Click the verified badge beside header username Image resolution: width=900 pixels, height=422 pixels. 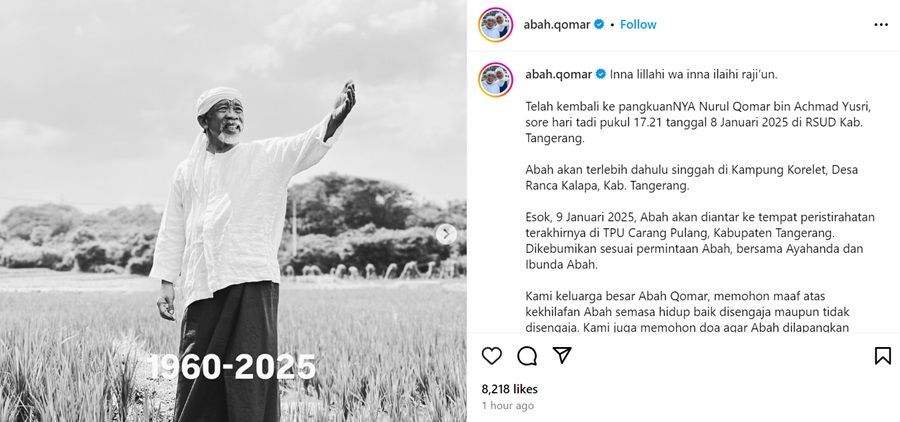click(599, 25)
